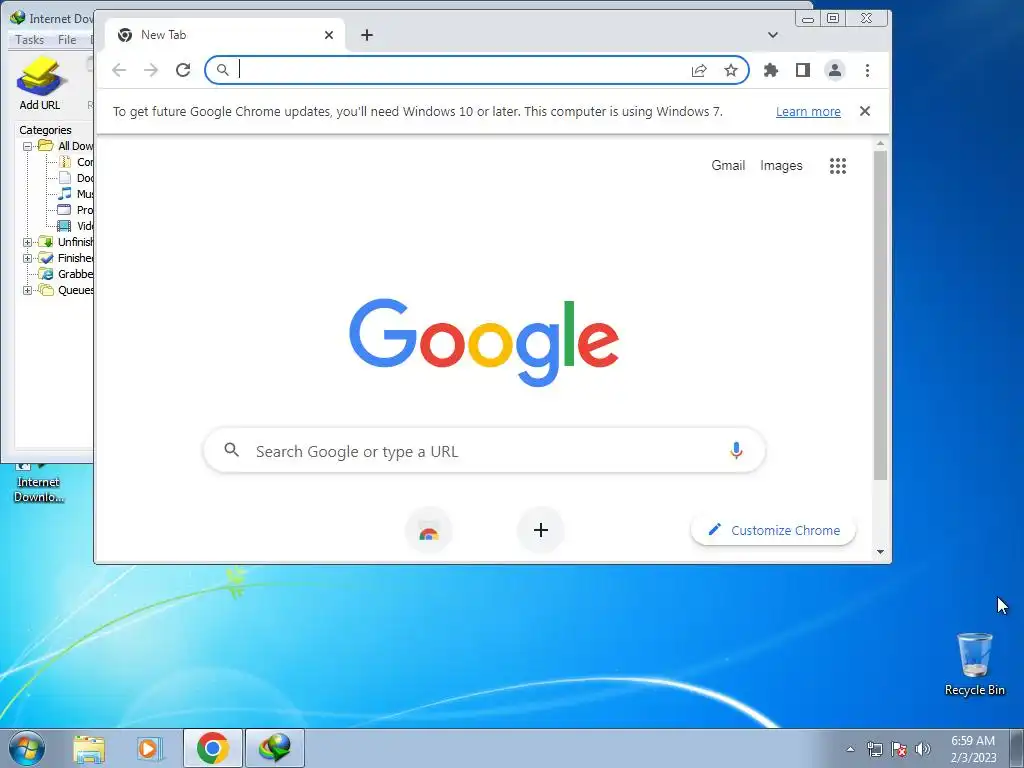Select the Video category in IDM
The height and width of the screenshot is (768, 1024).
76,226
